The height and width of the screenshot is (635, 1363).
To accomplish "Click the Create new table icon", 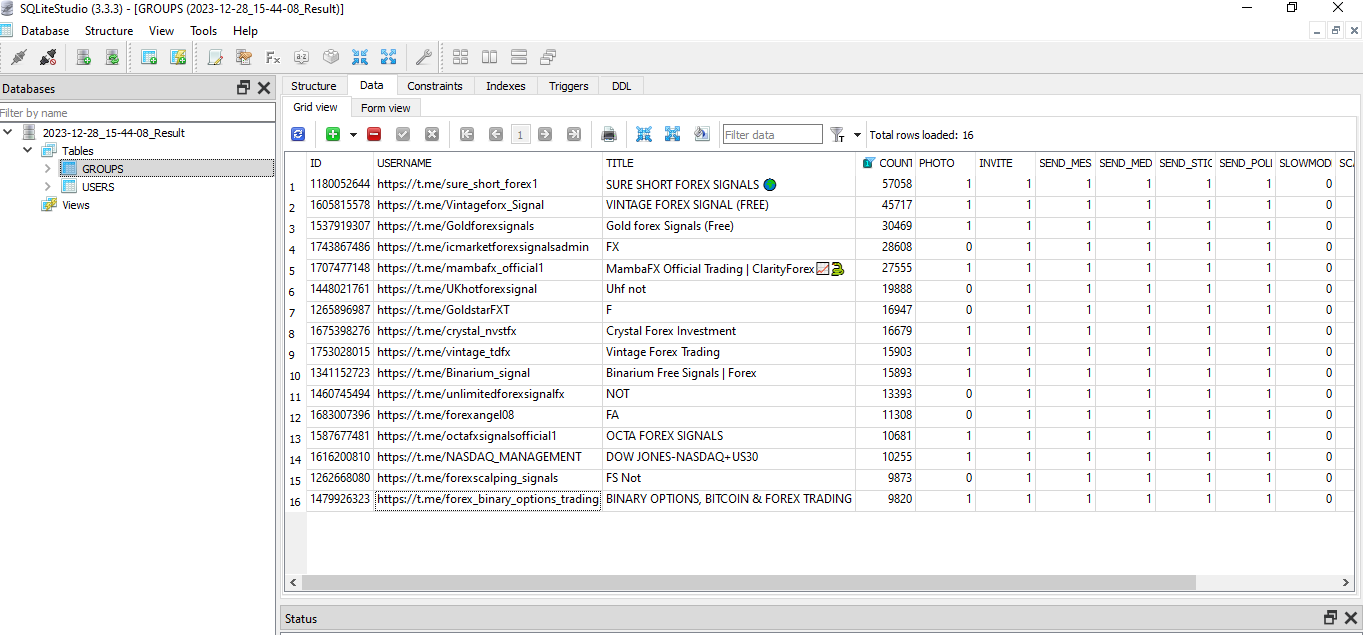I will (149, 57).
